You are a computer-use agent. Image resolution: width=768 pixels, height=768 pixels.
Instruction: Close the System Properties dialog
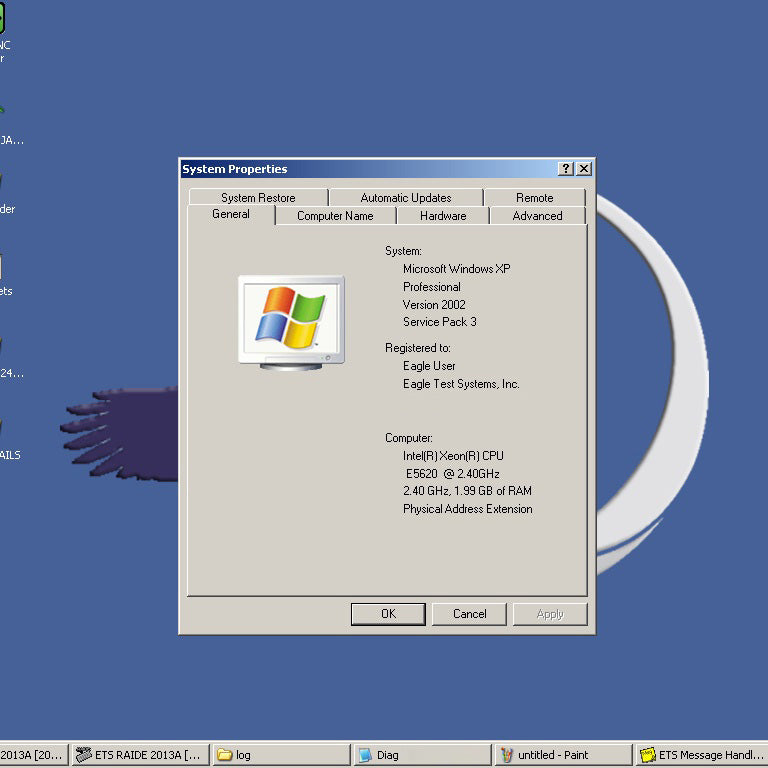pos(584,169)
